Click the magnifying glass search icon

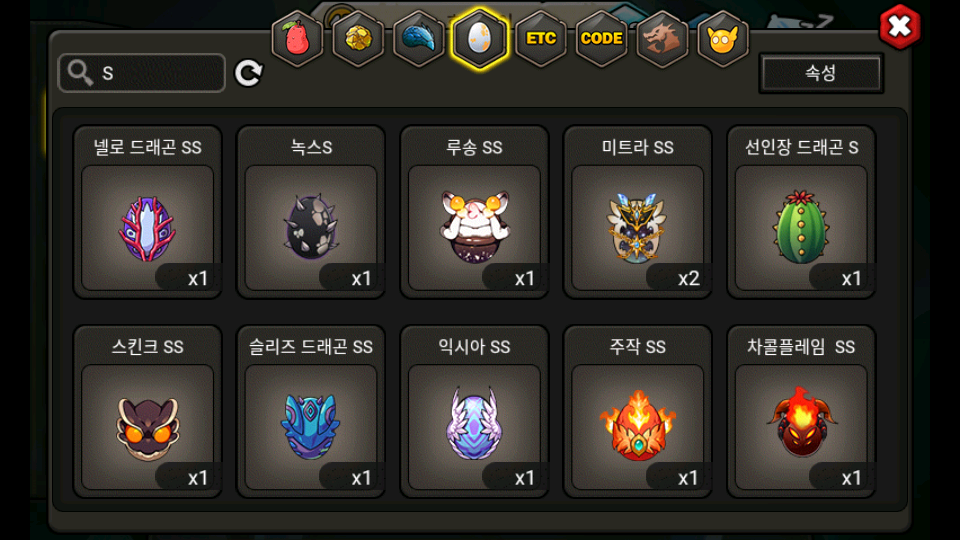point(80,73)
